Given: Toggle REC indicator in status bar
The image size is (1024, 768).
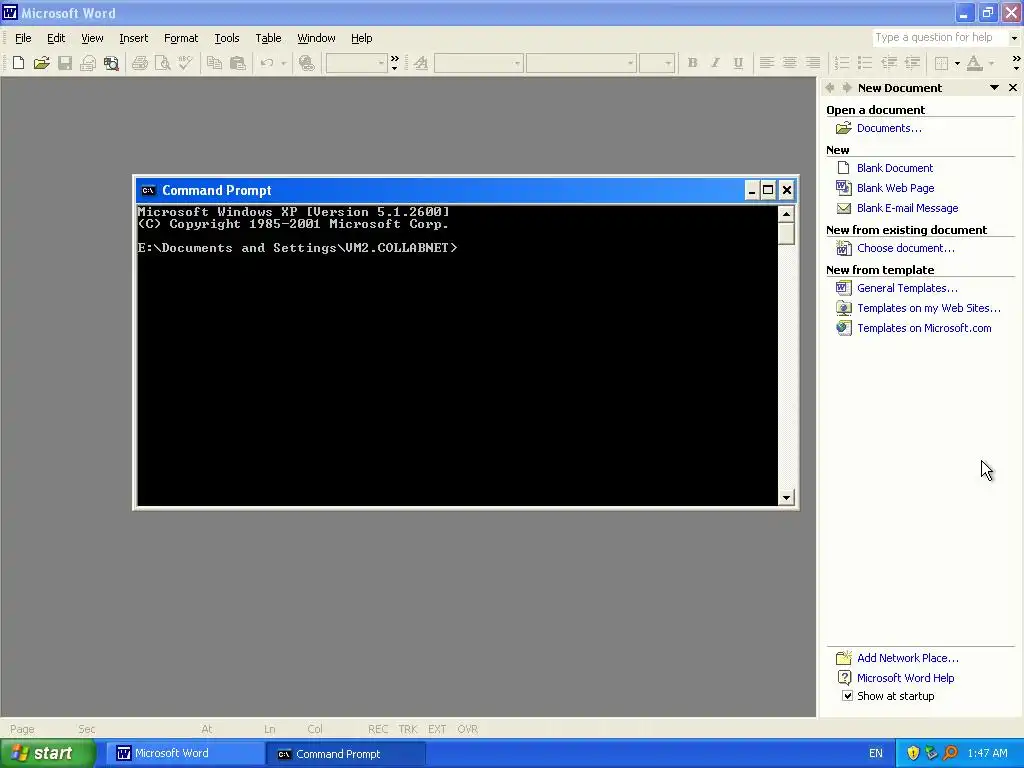Looking at the screenshot, I should tap(377, 729).
